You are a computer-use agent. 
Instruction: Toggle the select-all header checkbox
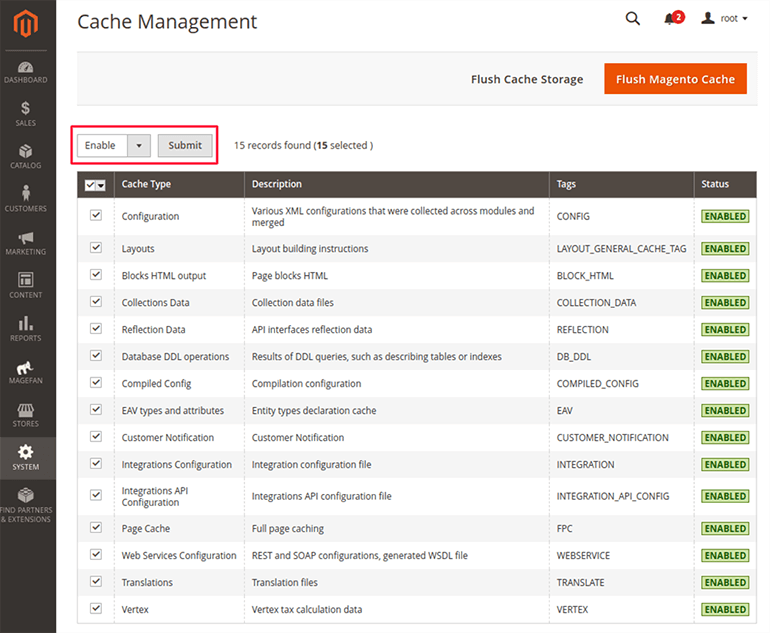click(x=90, y=185)
